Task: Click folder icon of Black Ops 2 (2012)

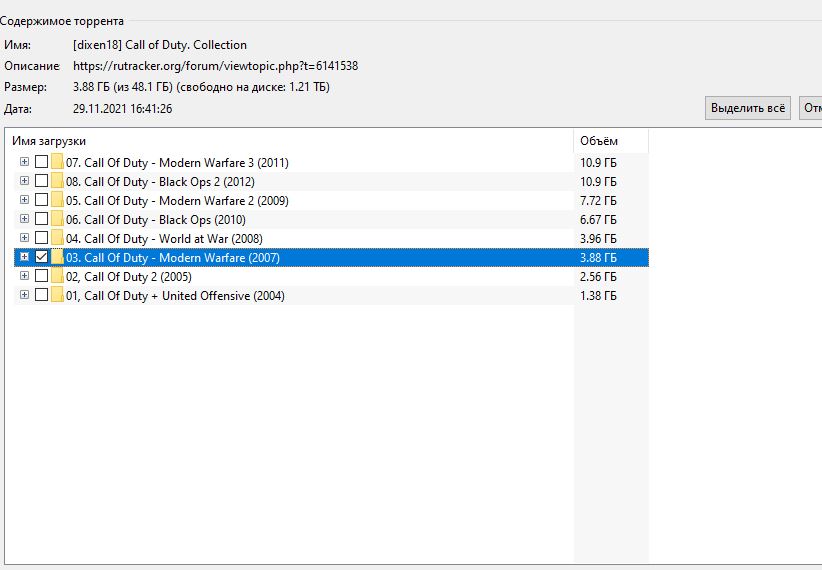Action: pos(57,182)
